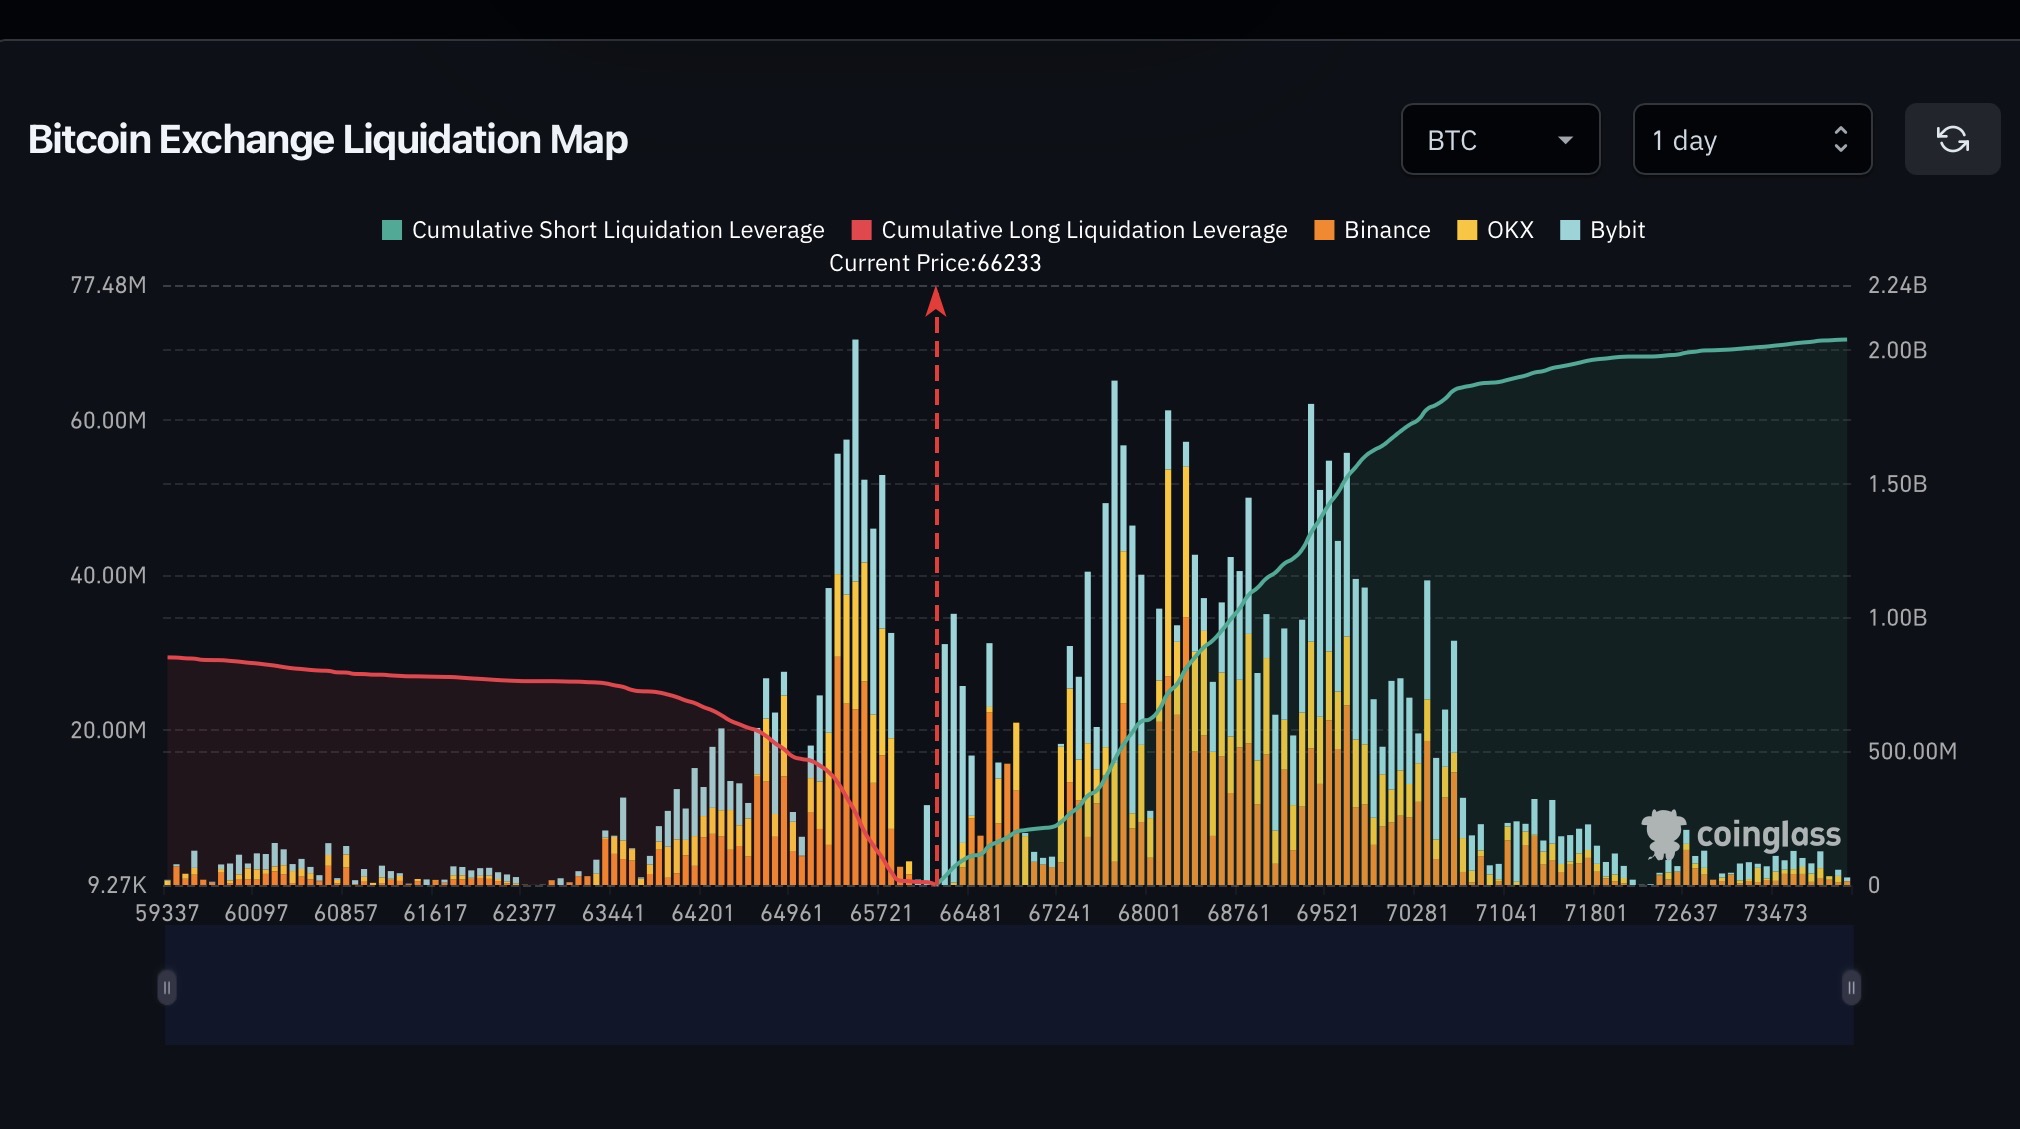Hide the OKX legend series

pos(1509,230)
